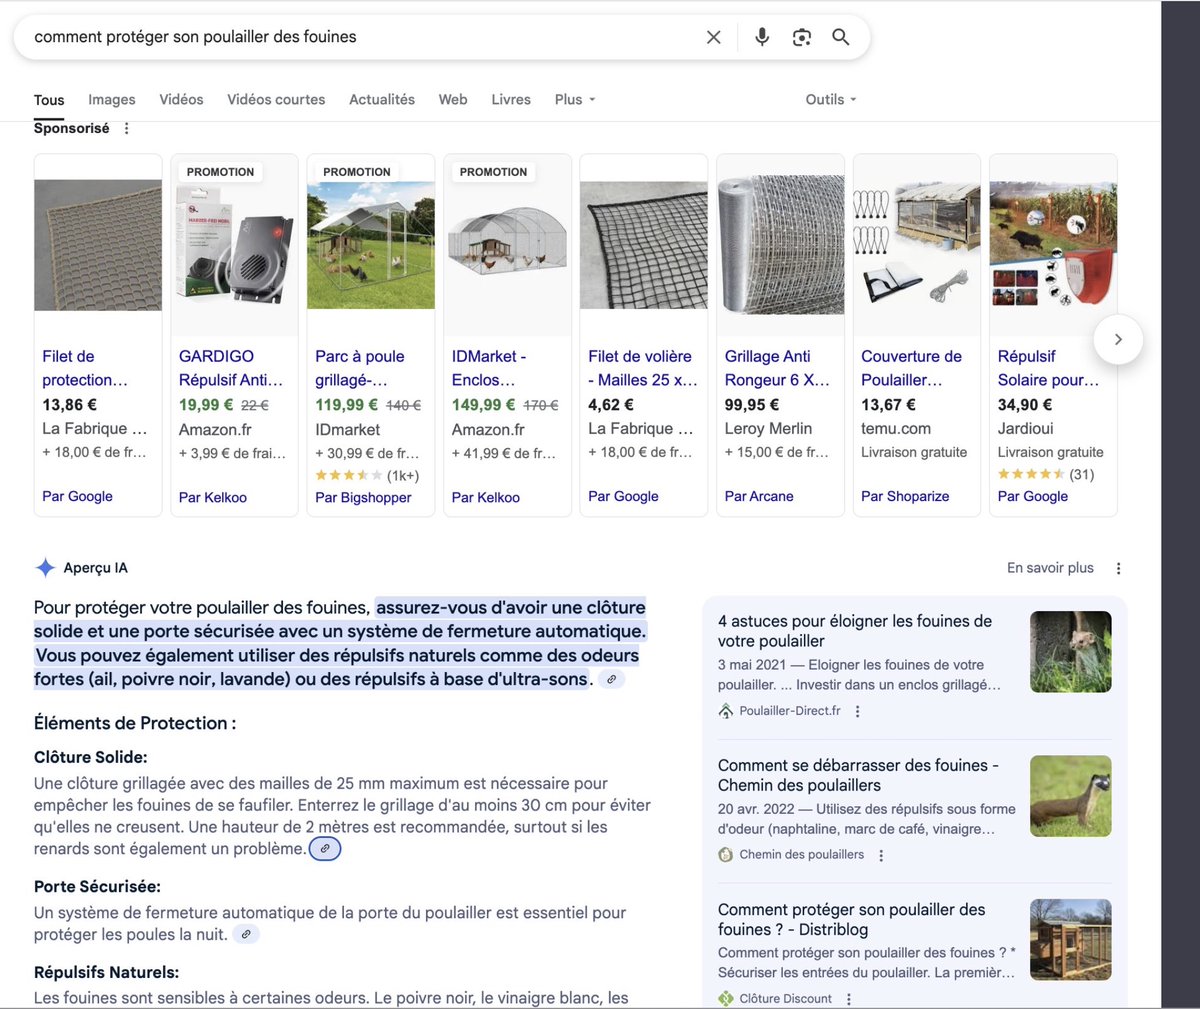Open Répulsif Solaire product link
The image size is (1200, 1009).
(1048, 368)
